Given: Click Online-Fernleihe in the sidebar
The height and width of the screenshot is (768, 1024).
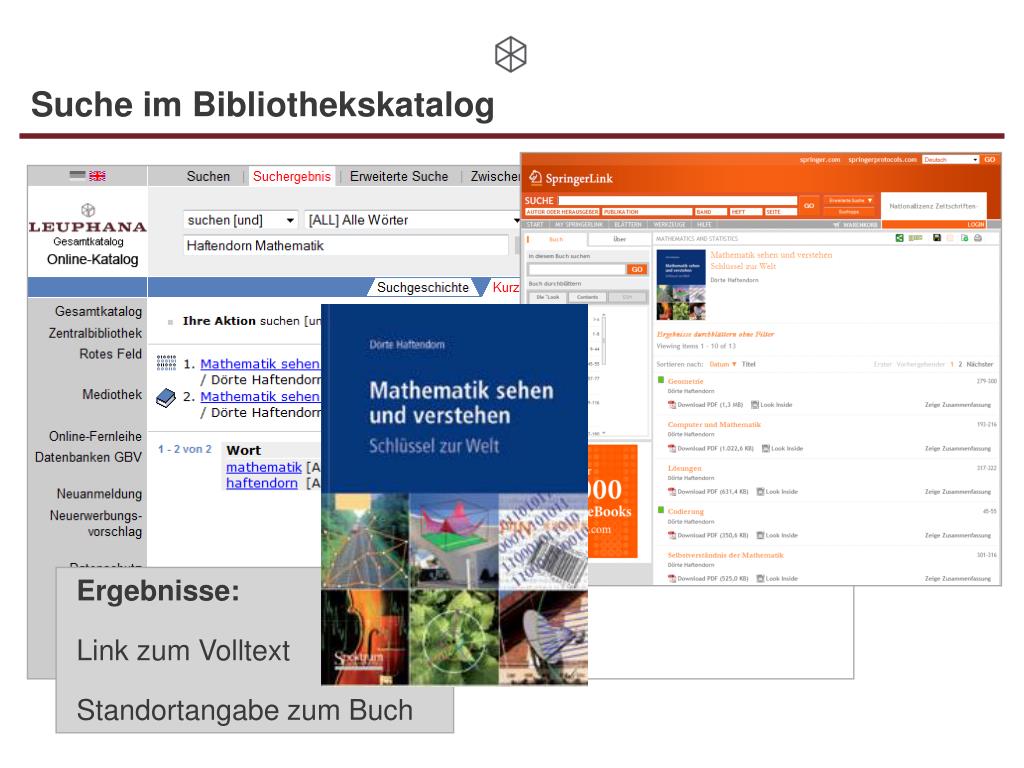Looking at the screenshot, I should point(95,436).
